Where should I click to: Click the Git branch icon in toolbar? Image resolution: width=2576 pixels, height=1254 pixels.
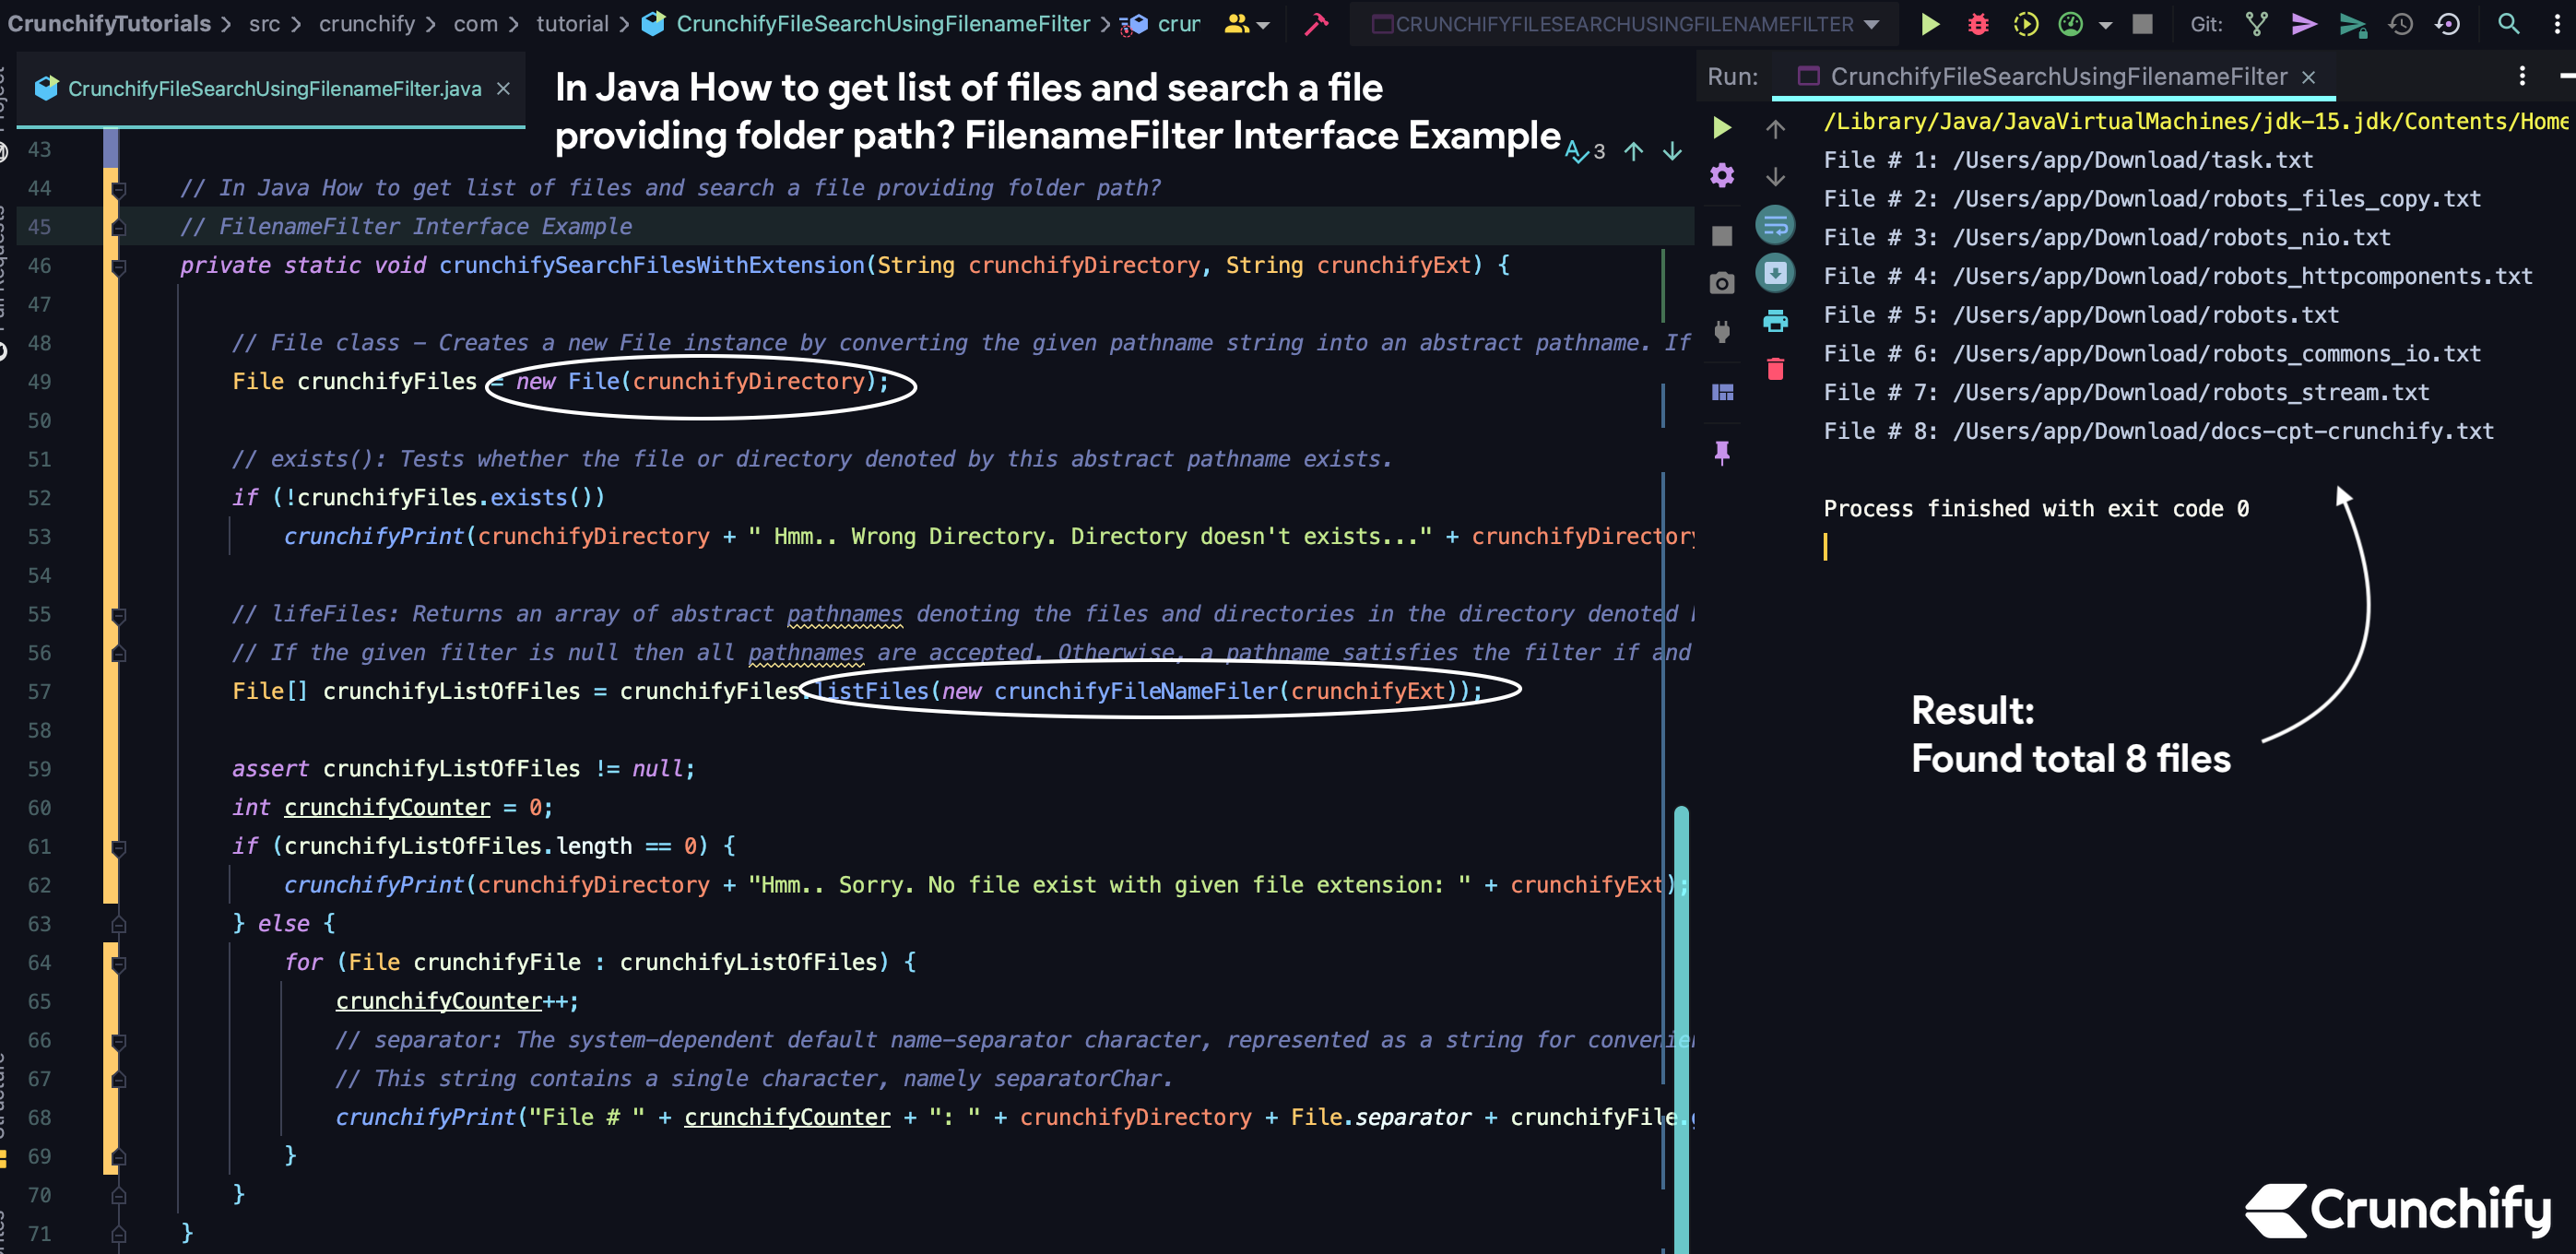pyautogui.click(x=2252, y=23)
